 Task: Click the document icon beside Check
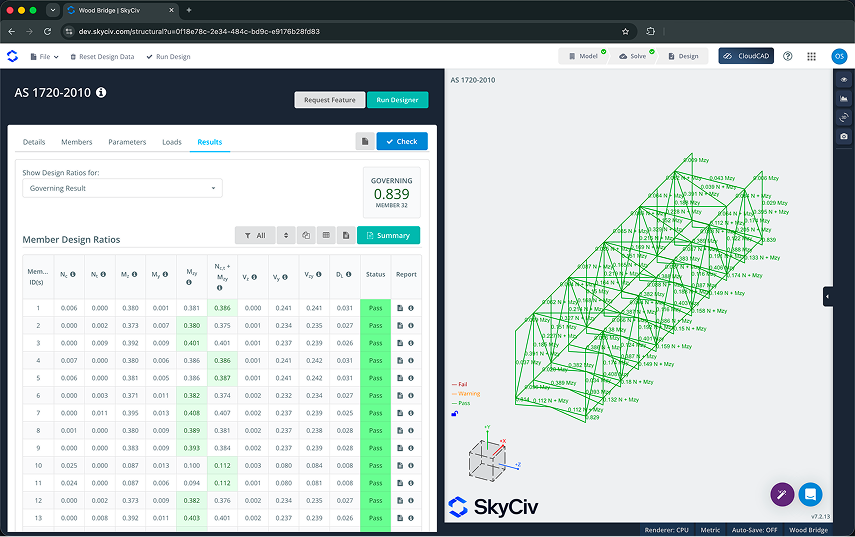[365, 141]
